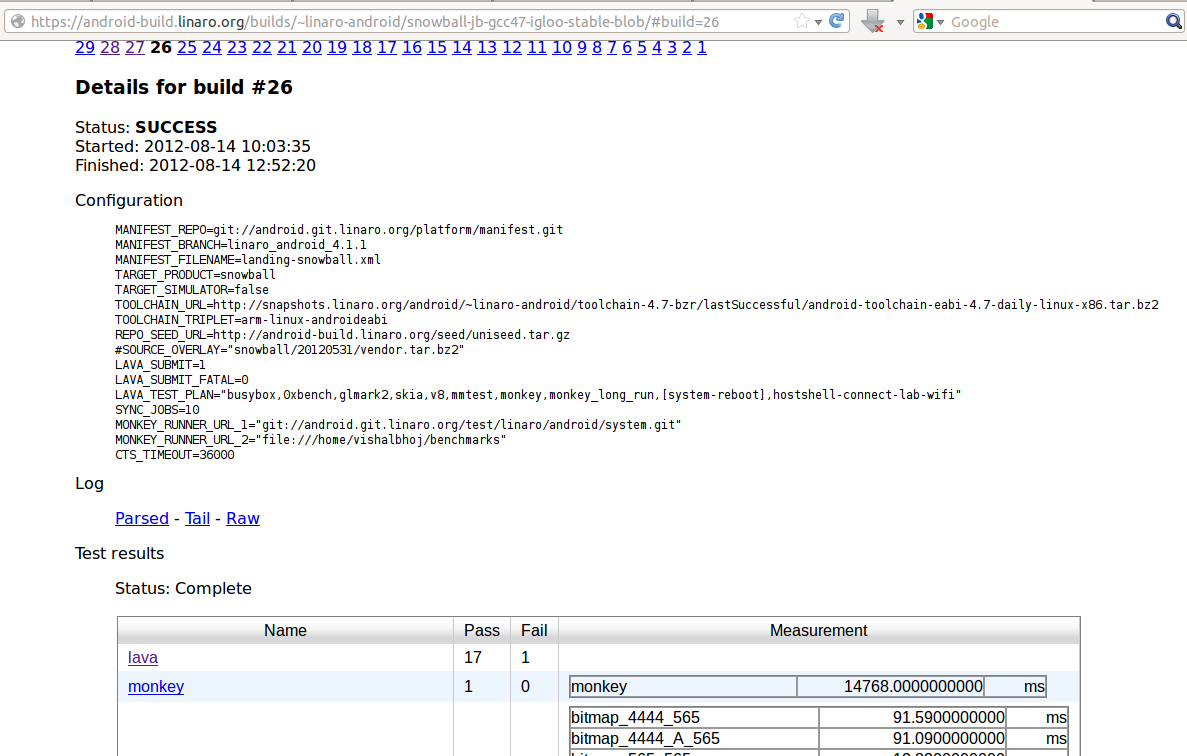Go to build number 29
This screenshot has width=1187, height=756.
pyautogui.click(x=85, y=47)
